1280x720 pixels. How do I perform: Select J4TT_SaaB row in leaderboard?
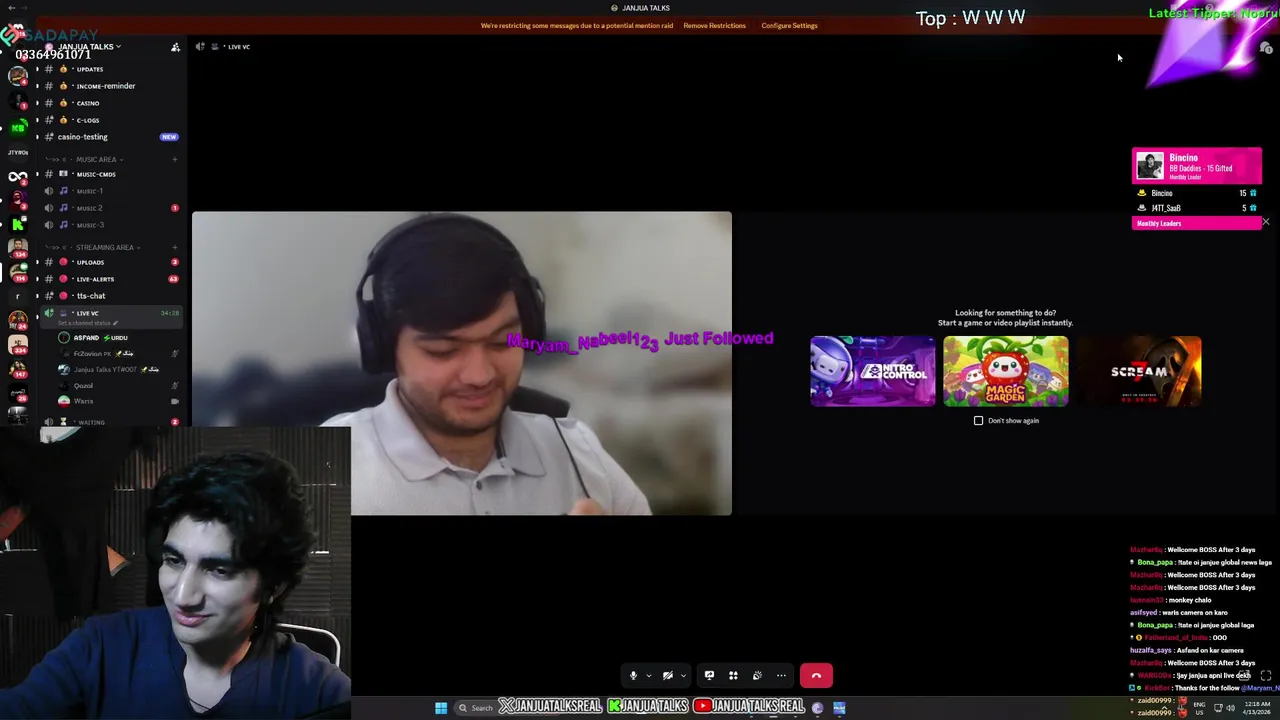tap(1196, 208)
